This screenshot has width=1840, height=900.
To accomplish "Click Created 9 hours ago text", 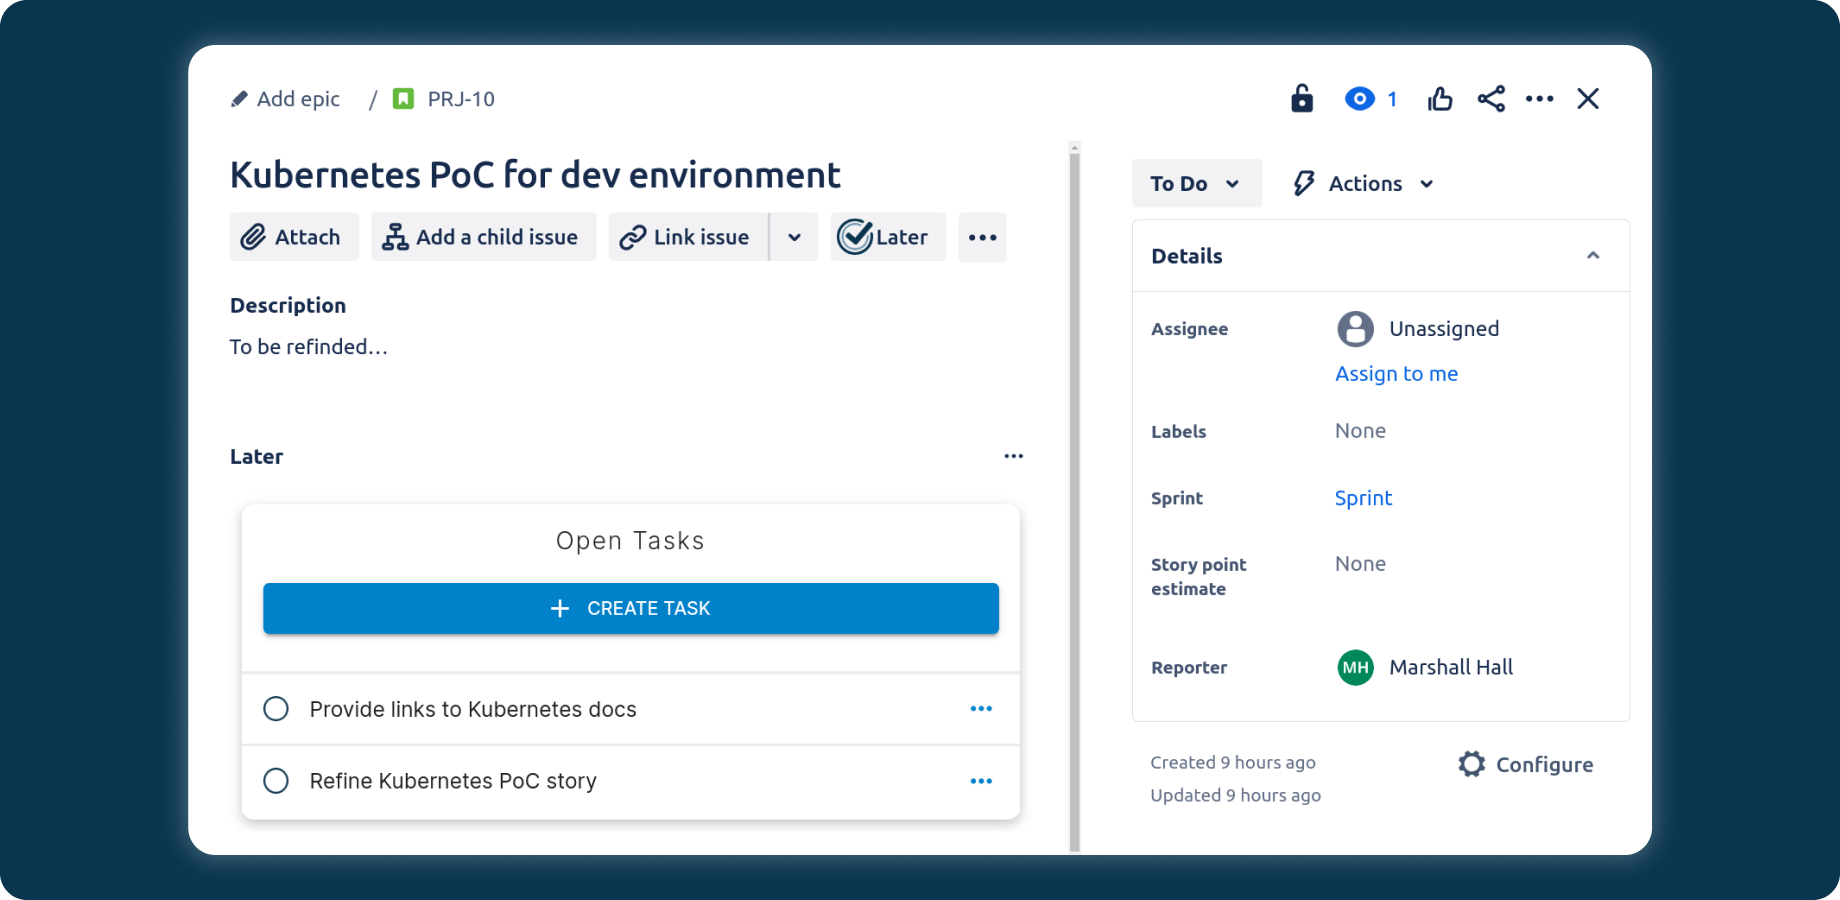I will click(x=1233, y=763).
